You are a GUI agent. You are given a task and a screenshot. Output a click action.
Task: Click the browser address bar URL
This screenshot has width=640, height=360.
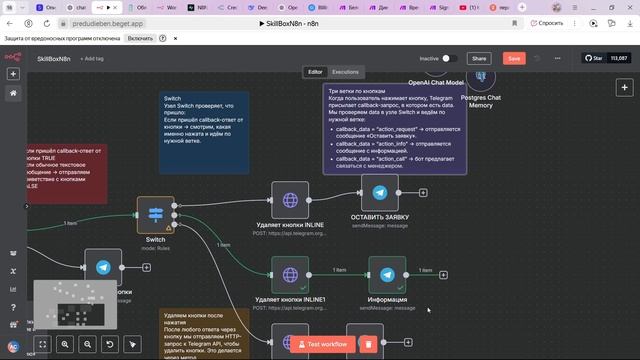(107, 24)
